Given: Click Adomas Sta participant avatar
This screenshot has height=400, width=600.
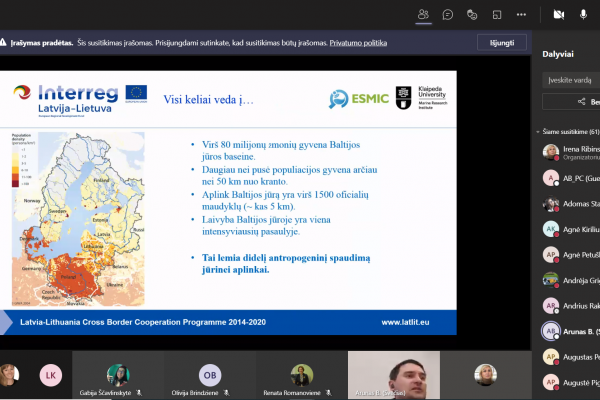Looking at the screenshot, I should [x=551, y=204].
